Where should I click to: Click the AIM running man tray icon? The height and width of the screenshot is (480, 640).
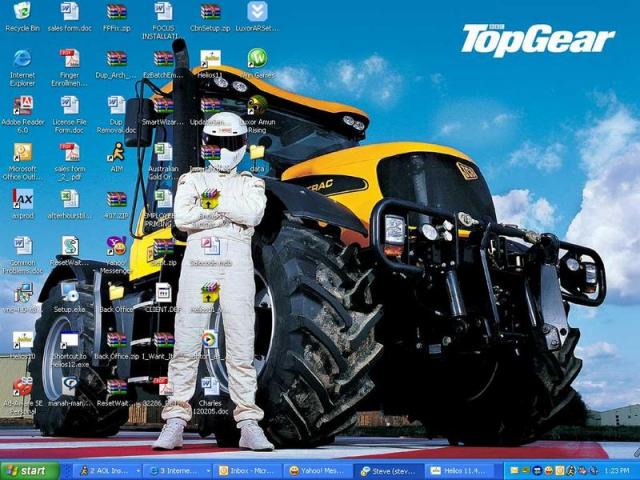(571, 471)
